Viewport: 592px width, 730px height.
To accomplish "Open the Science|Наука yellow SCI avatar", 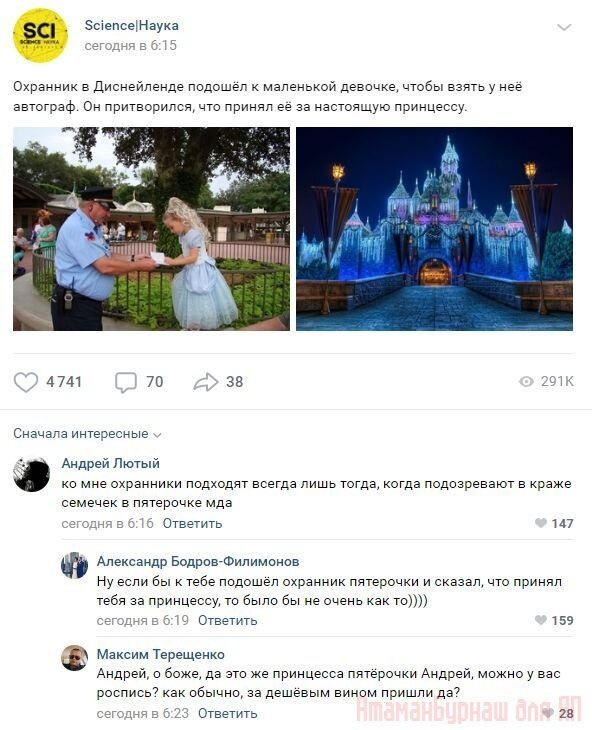I will [x=40, y=35].
